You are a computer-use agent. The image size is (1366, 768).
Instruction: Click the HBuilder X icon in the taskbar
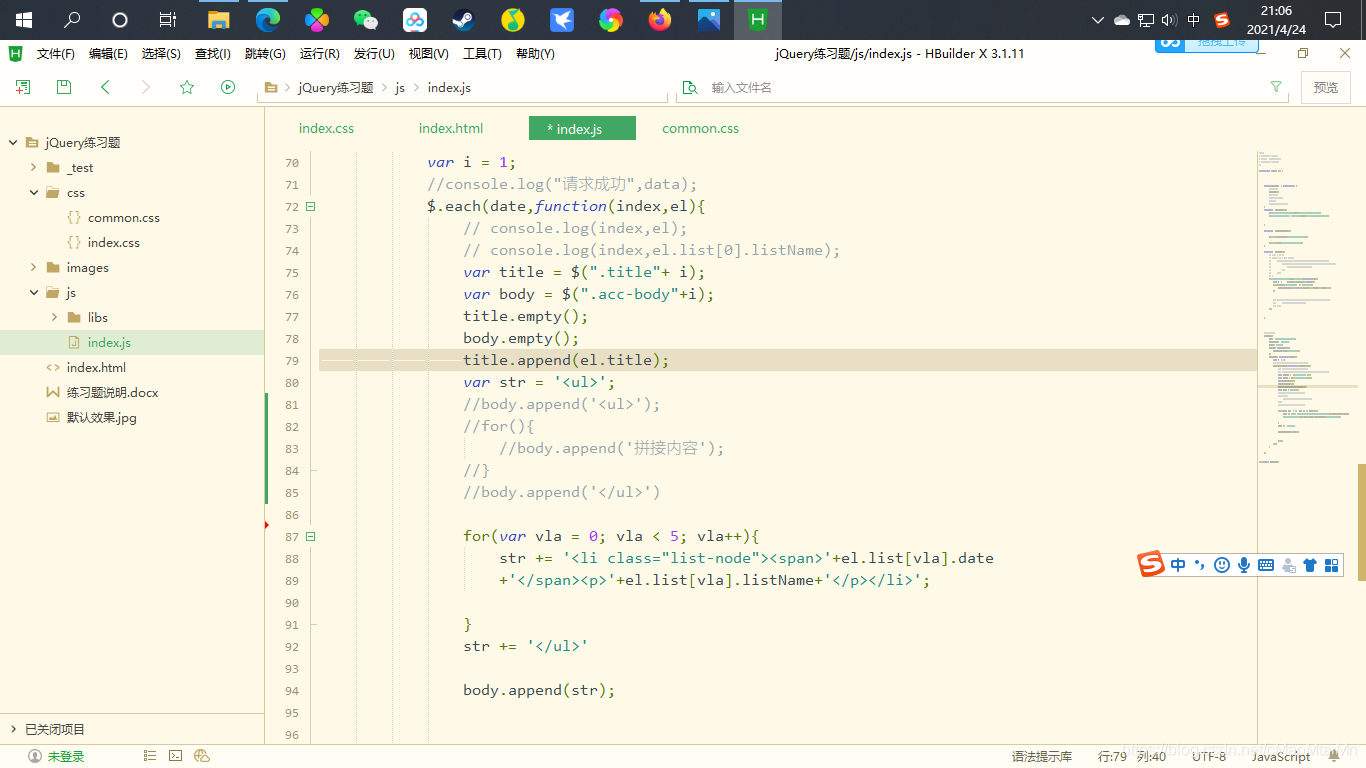click(x=758, y=20)
